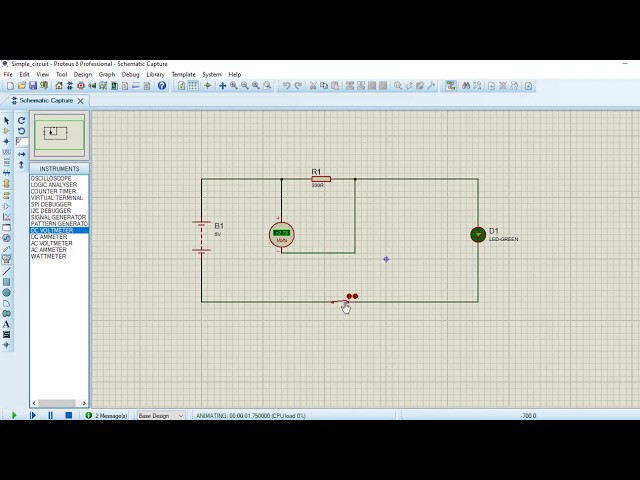Click the Zoom Out magnifier icon

(x=244, y=86)
